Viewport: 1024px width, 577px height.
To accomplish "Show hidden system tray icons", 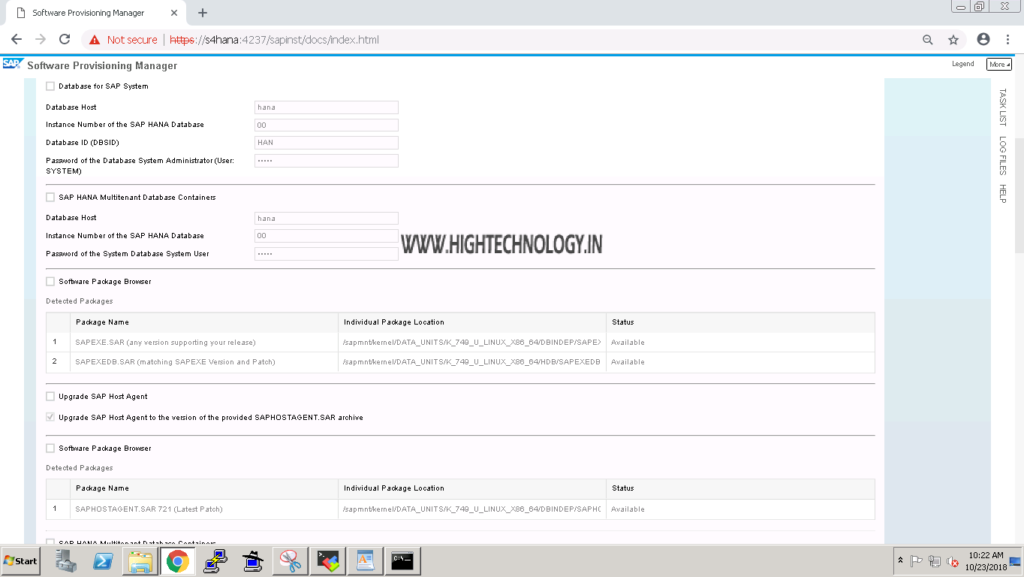I will point(900,561).
